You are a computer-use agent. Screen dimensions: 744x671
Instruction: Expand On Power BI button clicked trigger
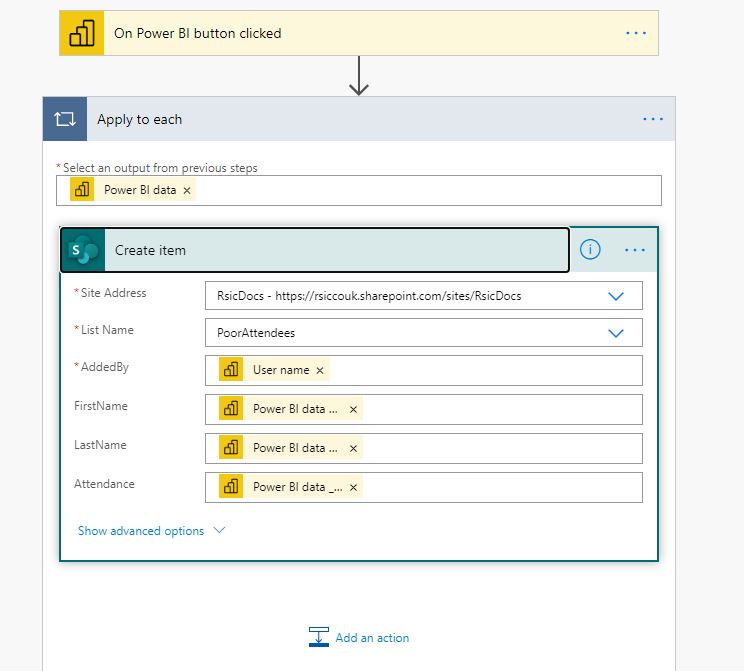point(359,33)
